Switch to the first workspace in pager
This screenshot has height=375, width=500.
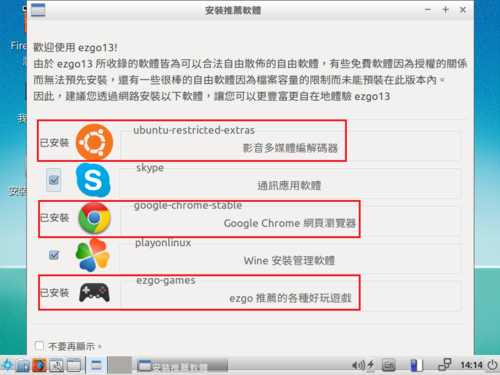[97, 365]
